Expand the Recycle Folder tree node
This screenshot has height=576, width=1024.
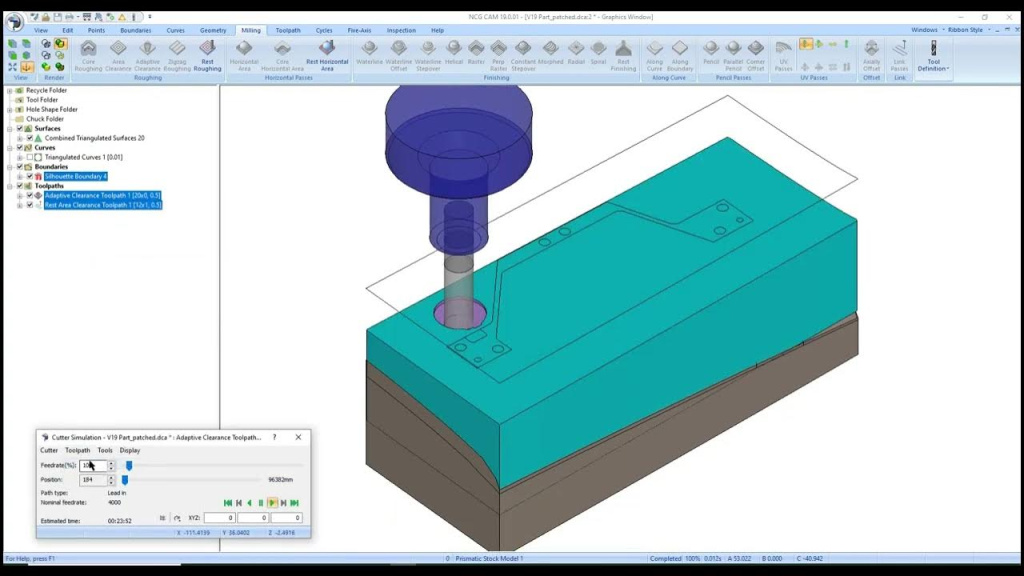tap(10, 91)
